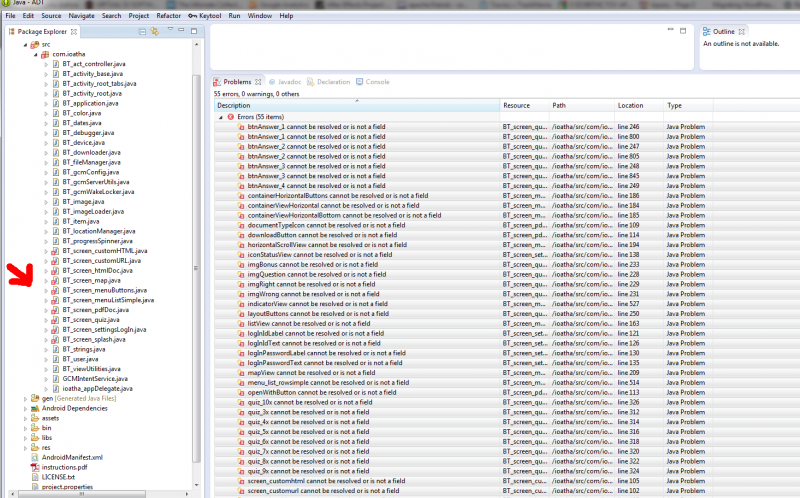Collapse the com.ioatha package
Viewport: 800px width, 498px height.
point(35,54)
